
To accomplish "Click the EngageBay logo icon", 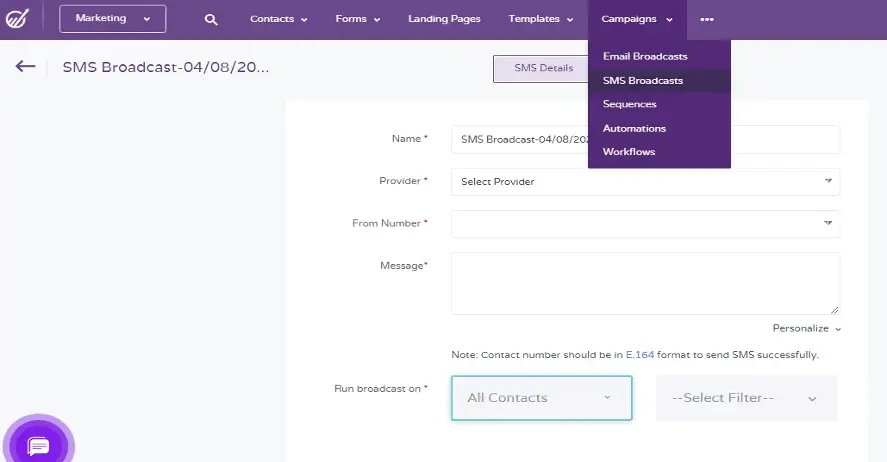I will pyautogui.click(x=17, y=19).
